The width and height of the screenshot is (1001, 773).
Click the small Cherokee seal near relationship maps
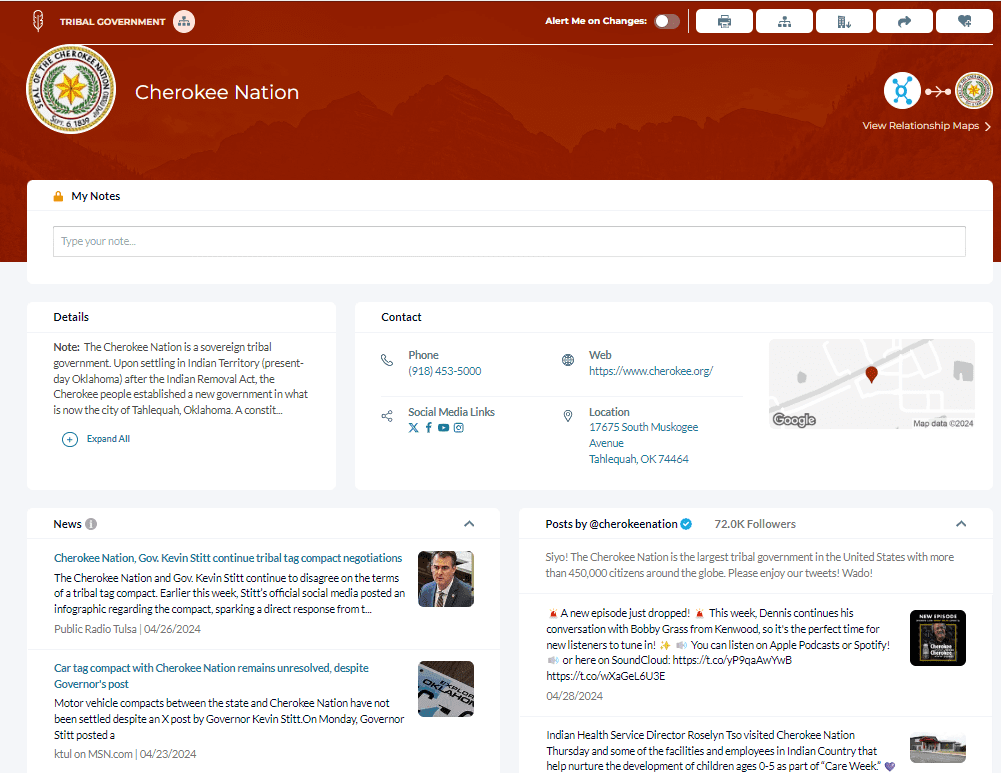(x=974, y=91)
